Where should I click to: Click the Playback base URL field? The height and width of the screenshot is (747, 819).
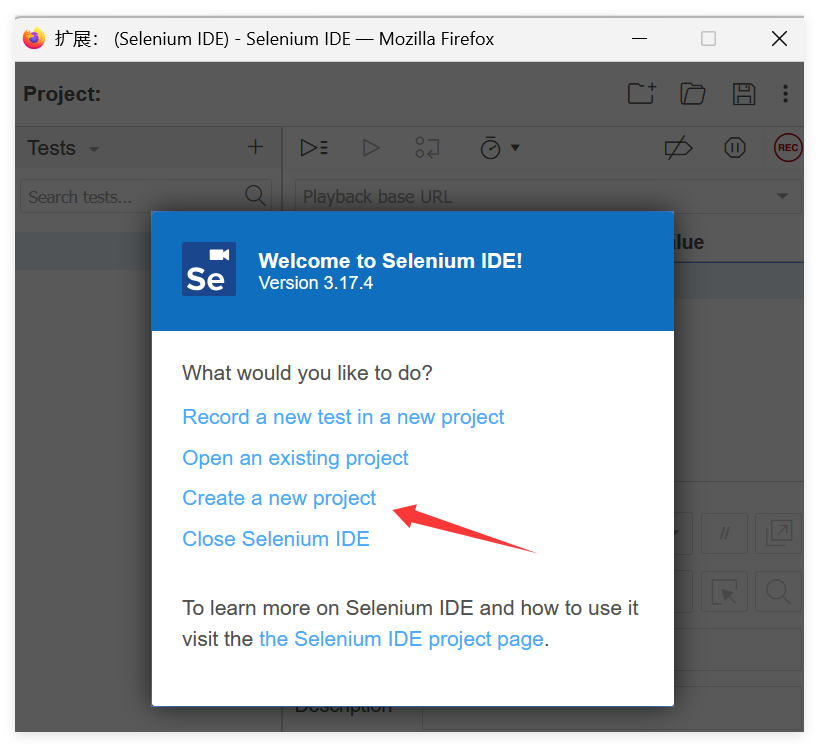tap(548, 196)
